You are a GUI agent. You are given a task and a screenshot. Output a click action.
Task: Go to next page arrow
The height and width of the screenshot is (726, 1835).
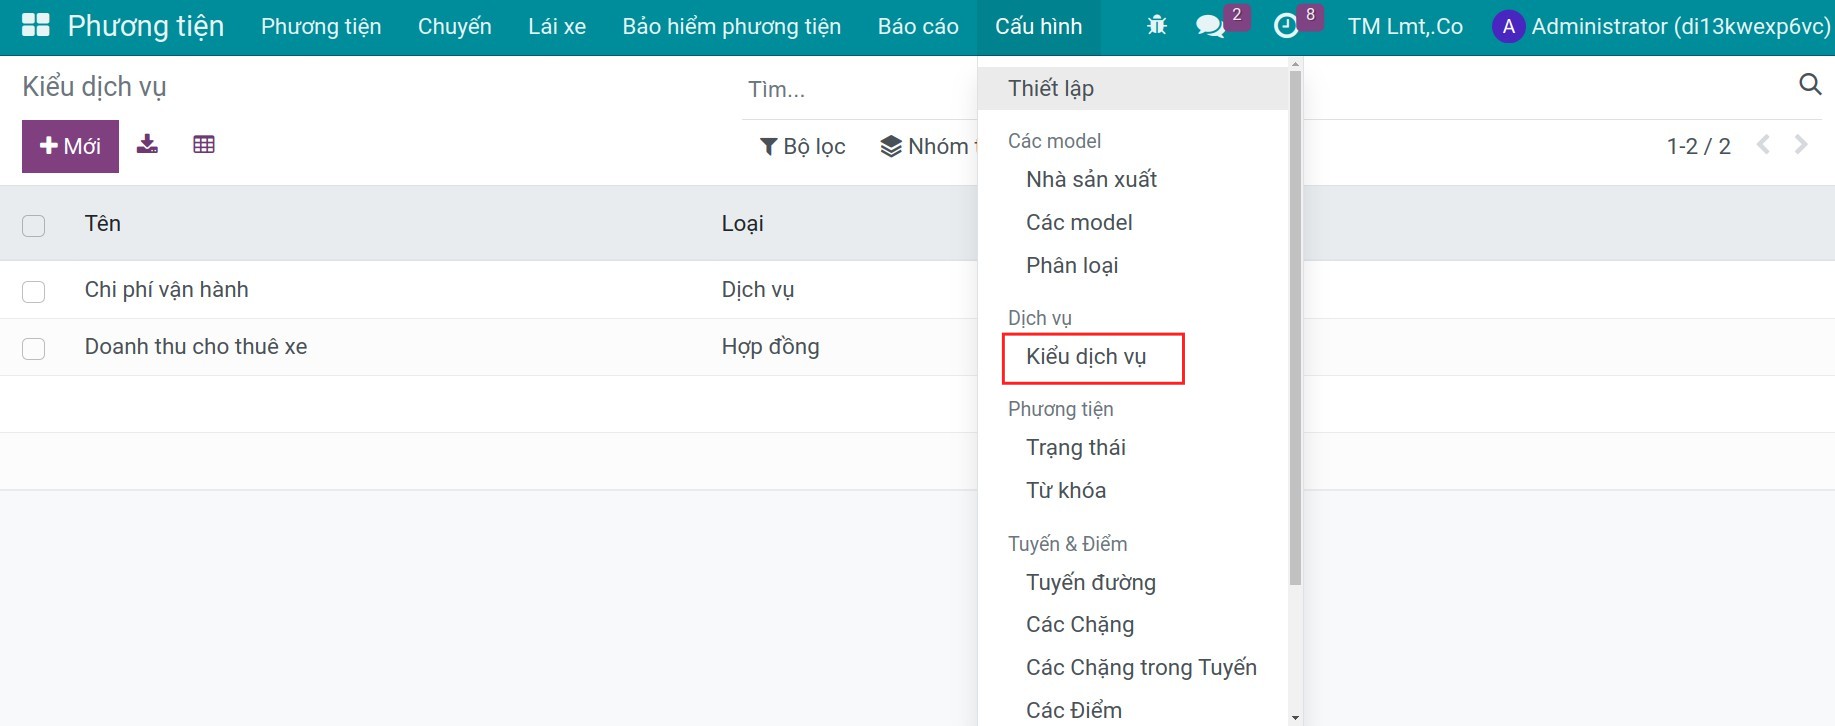pos(1802,145)
